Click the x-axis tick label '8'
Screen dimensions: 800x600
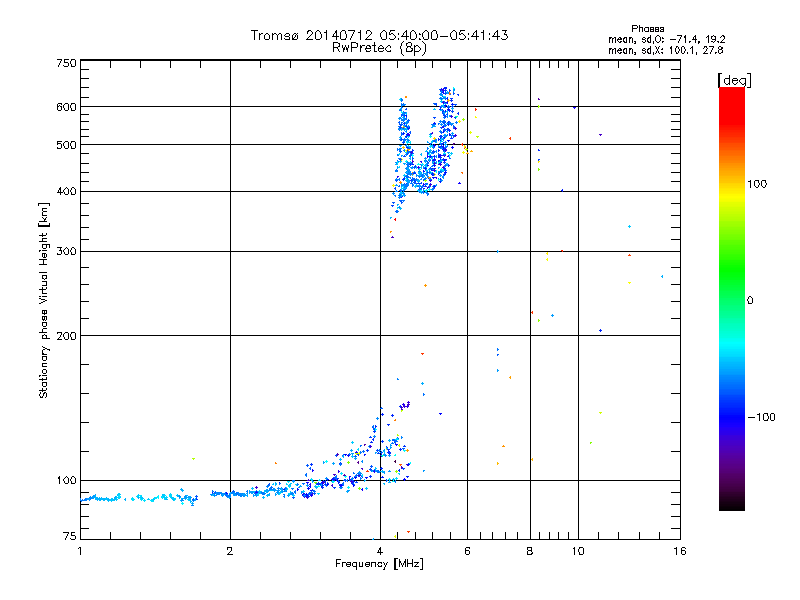pyautogui.click(x=530, y=551)
